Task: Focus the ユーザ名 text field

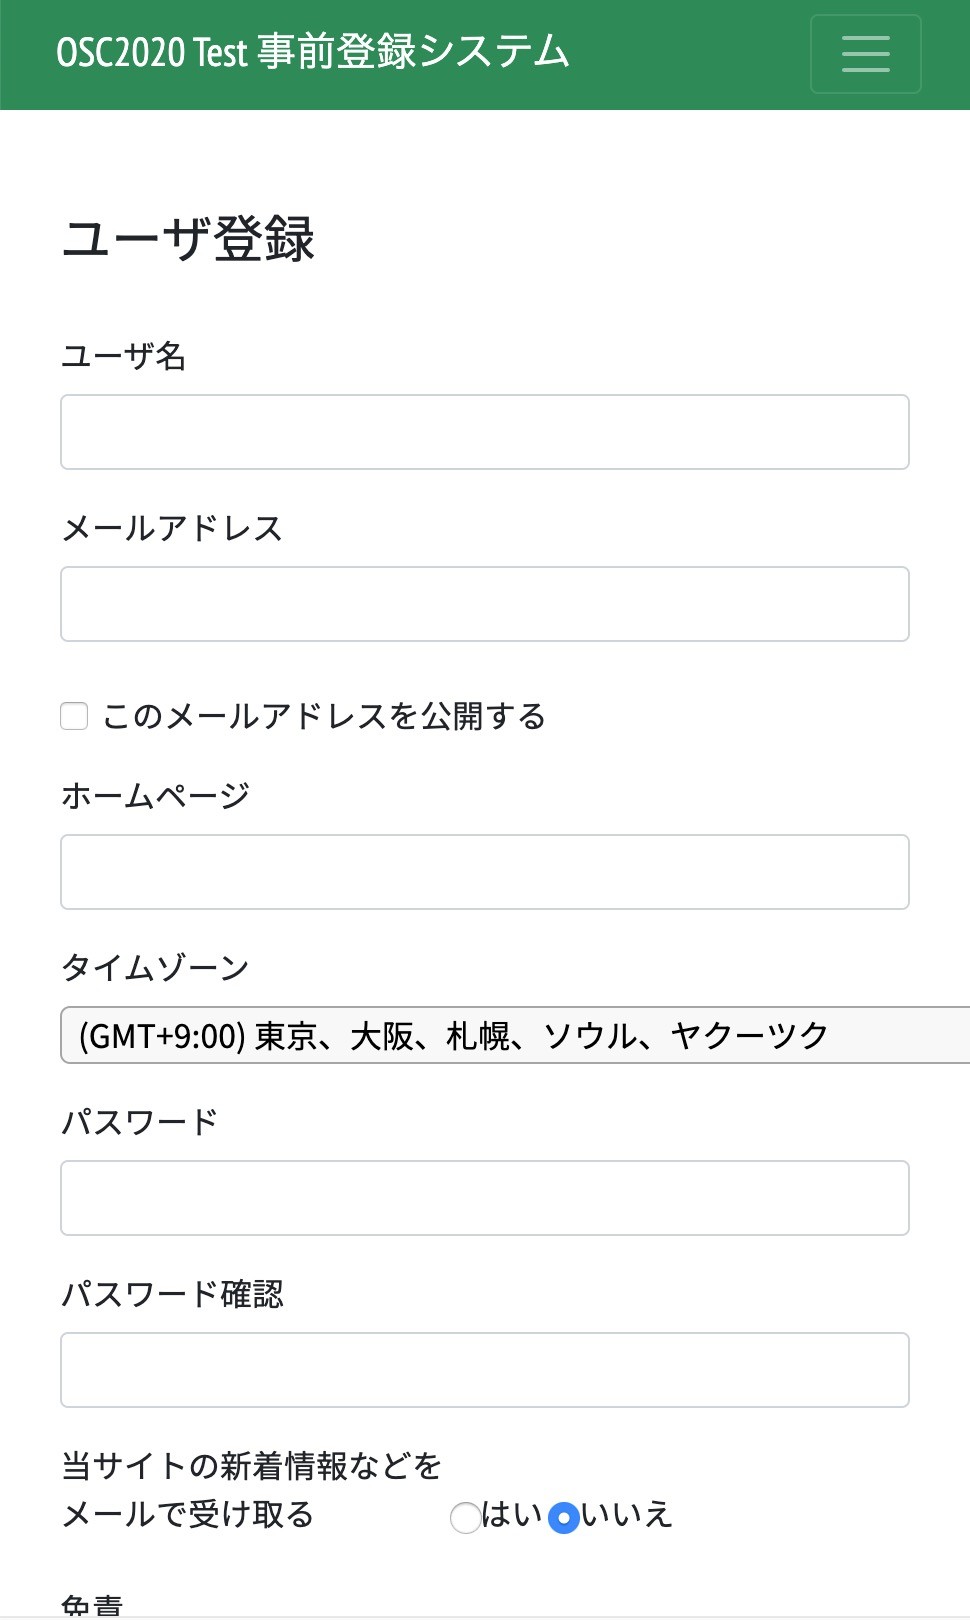Action: tap(484, 432)
